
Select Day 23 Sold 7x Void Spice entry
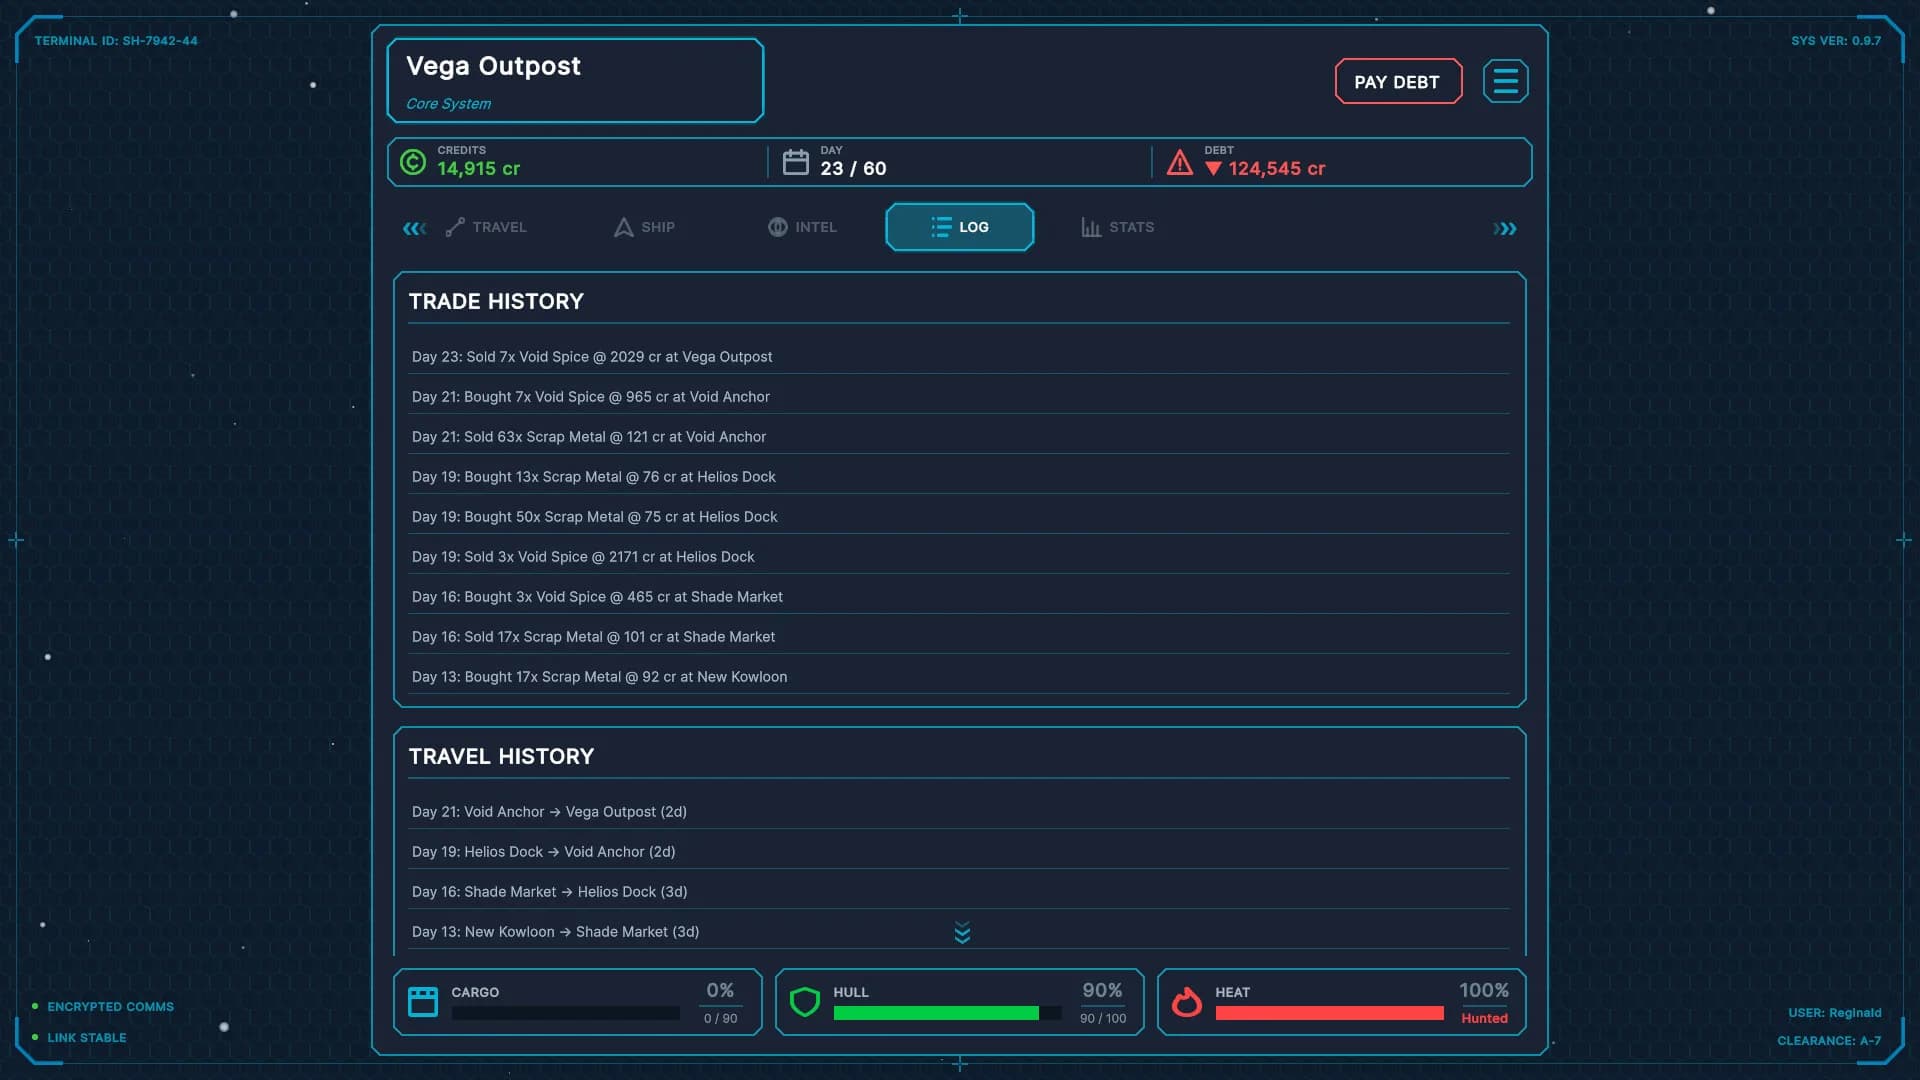tap(959, 357)
